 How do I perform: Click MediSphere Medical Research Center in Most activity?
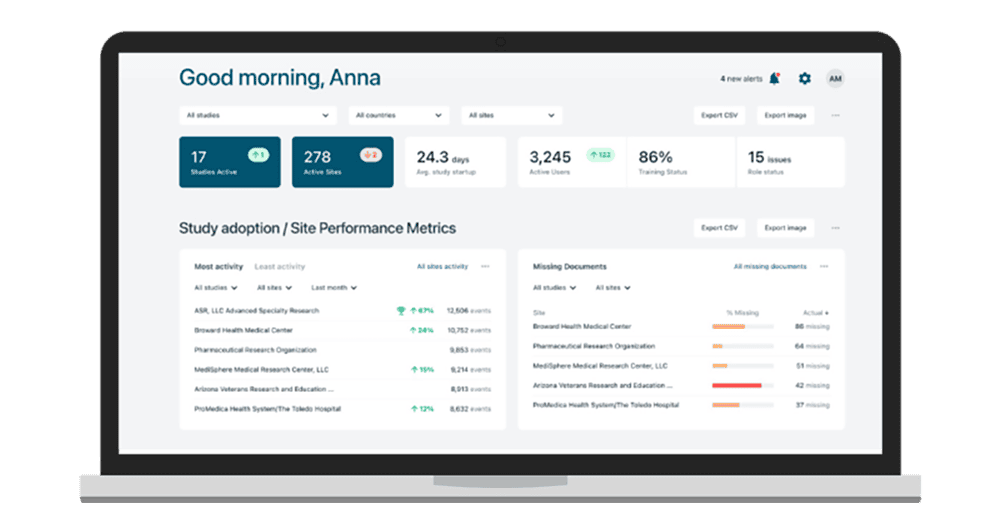[x=261, y=369]
